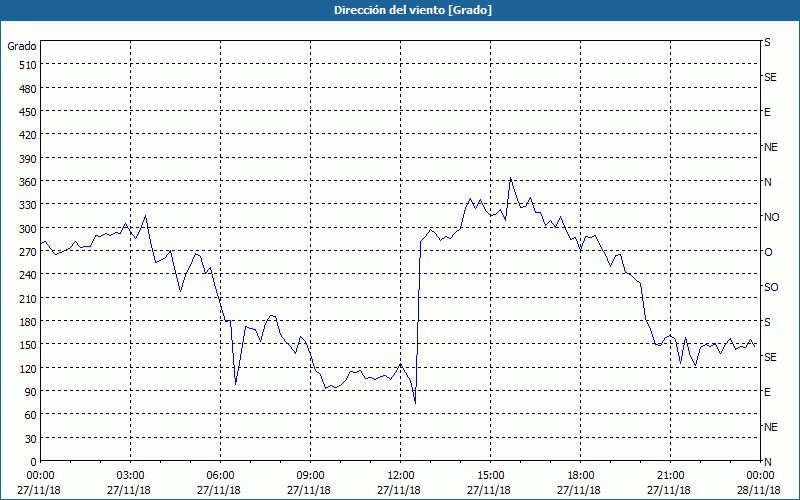Click the wind line peak near 360 degrees
Image resolution: width=800 pixels, height=500 pixels.
click(510, 178)
